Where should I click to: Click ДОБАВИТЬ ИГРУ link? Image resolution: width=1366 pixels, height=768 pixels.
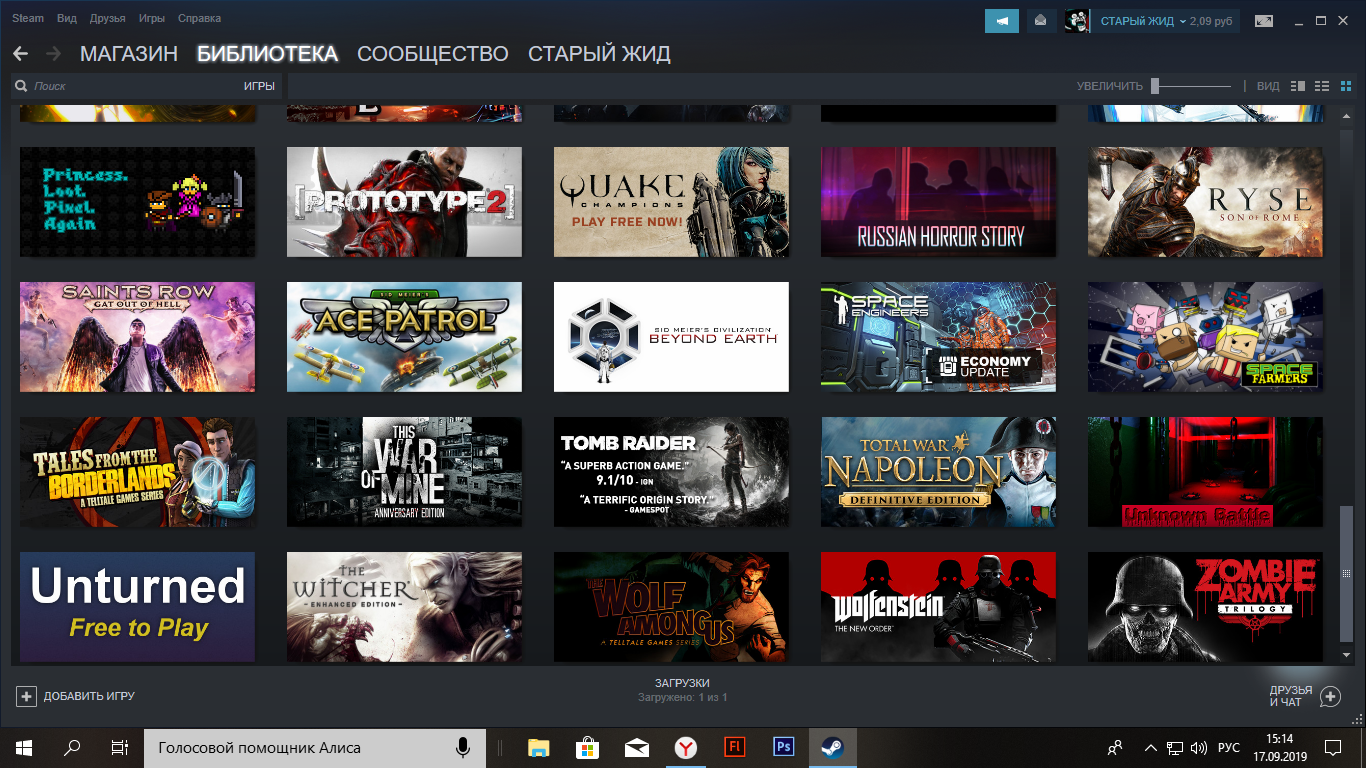coord(89,696)
